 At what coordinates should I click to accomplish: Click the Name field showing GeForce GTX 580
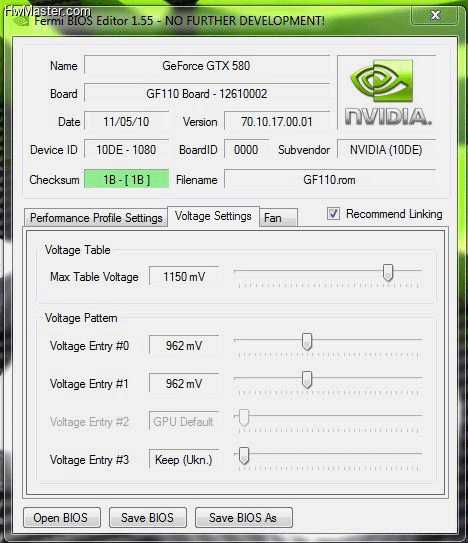pyautogui.click(x=206, y=65)
